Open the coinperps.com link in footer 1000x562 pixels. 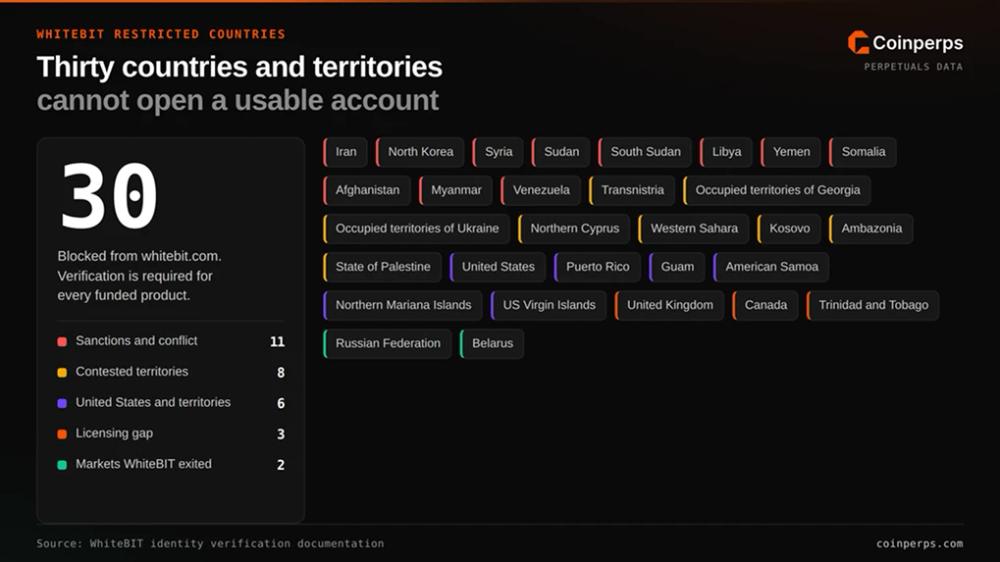[x=919, y=544]
